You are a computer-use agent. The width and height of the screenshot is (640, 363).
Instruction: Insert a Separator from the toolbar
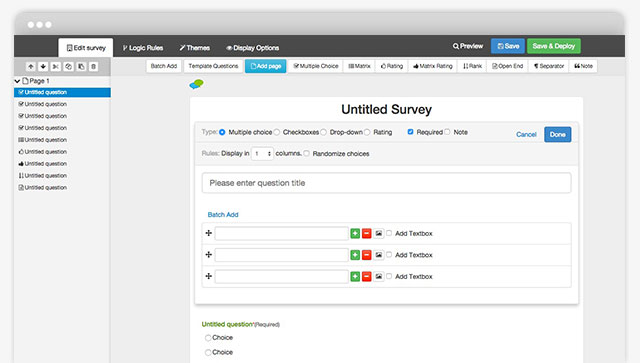click(549, 66)
